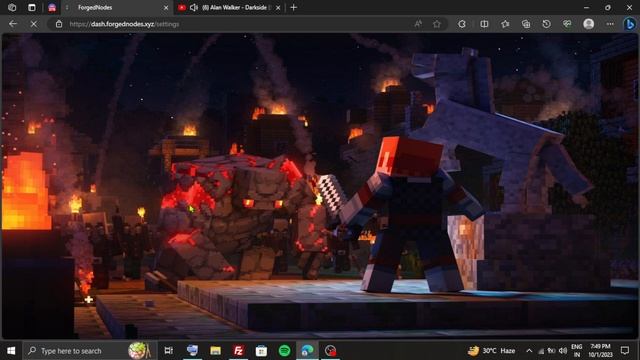The image size is (640, 360).
Task: Open the red round app on the taskbar
Action: point(330,351)
